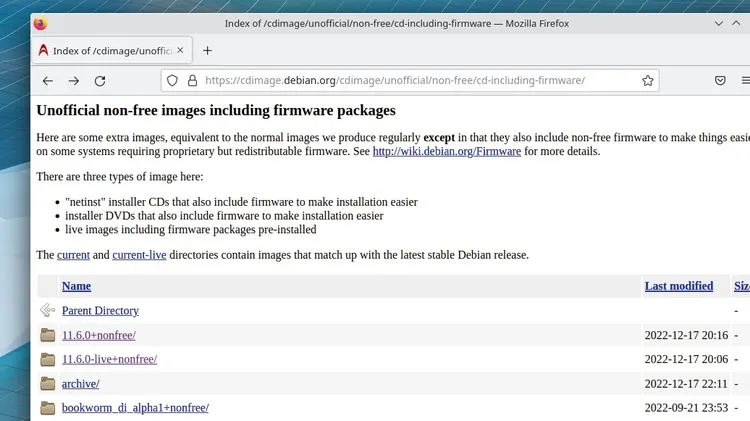750x421 pixels.
Task: Bookmark this page with the star
Action: pyautogui.click(x=648, y=80)
